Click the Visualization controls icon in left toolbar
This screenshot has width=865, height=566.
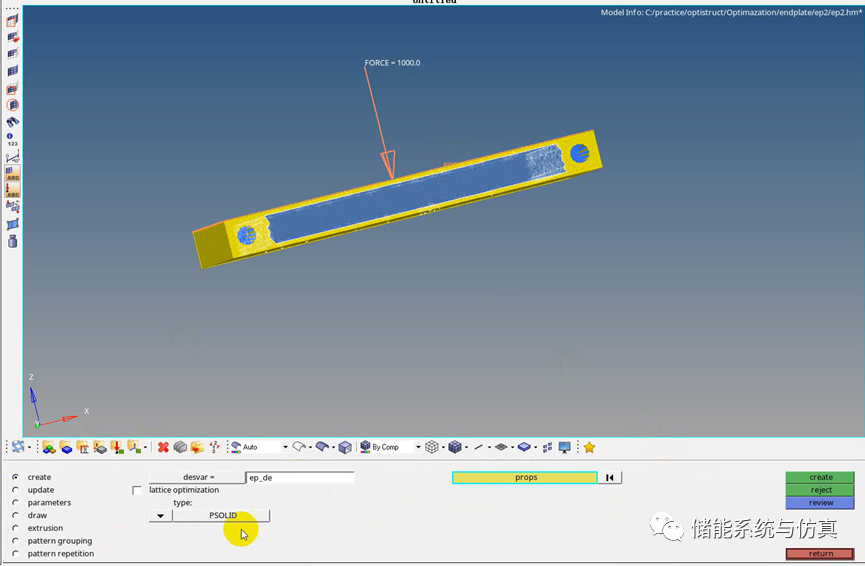click(x=12, y=207)
